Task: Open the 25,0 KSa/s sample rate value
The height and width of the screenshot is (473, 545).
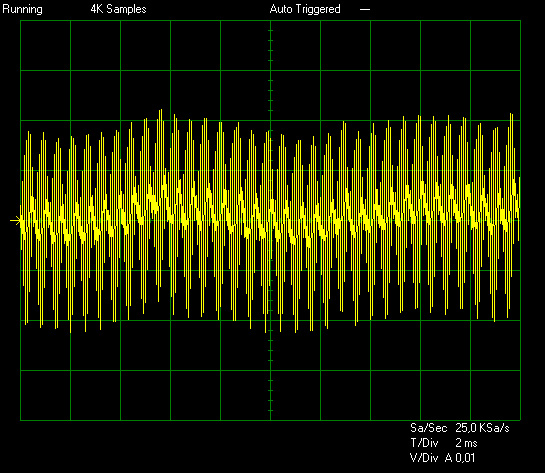Action: coord(482,428)
